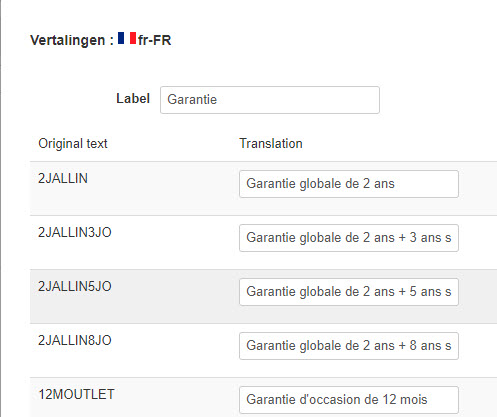497x417 pixels.
Task: Select the 2JALLIN3JO original text entry
Action: coord(75,233)
